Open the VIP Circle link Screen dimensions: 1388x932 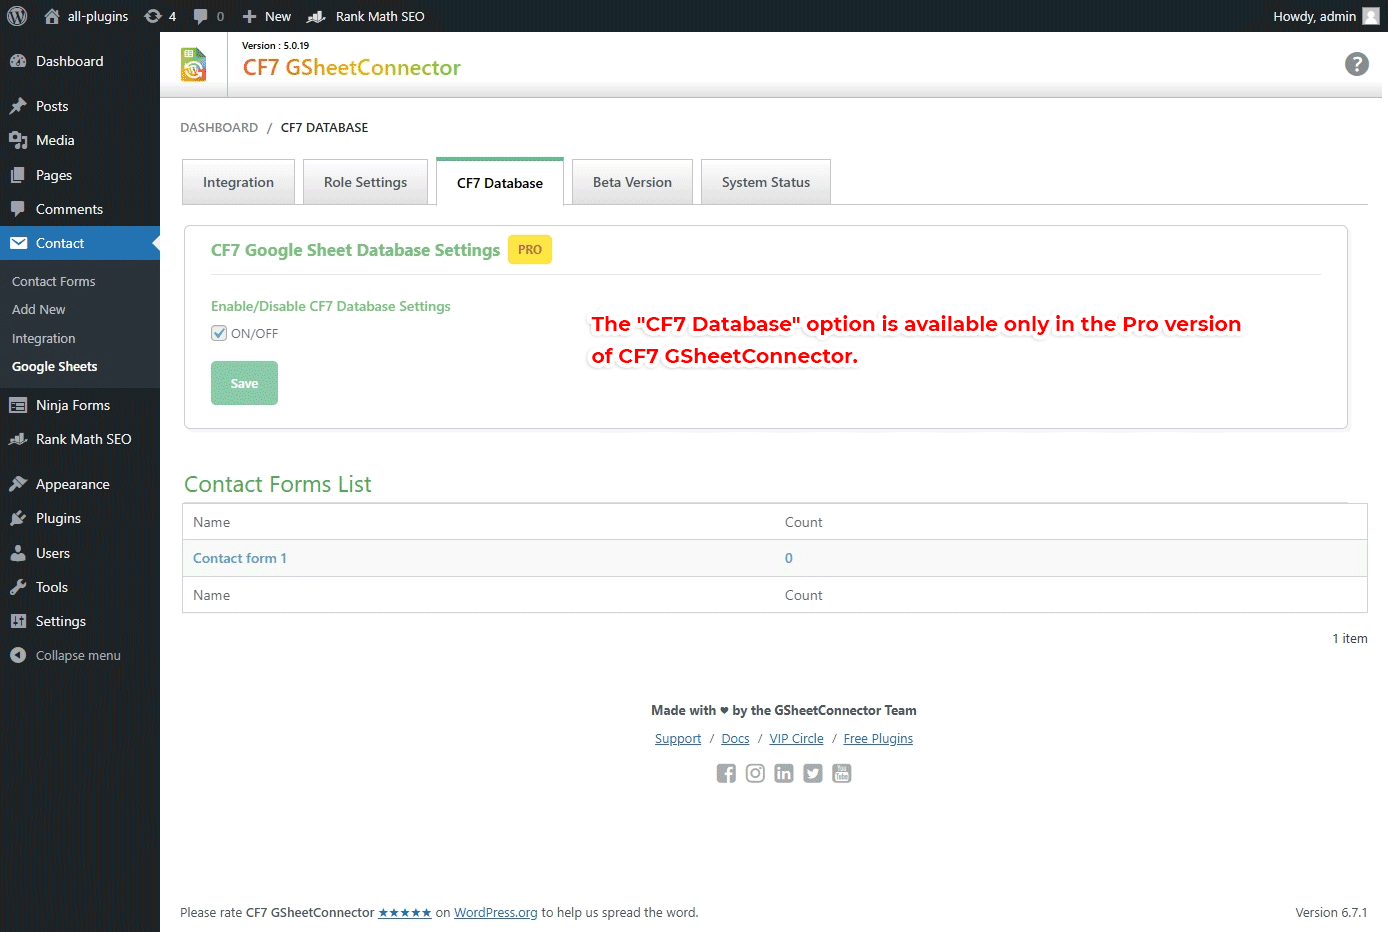(797, 738)
